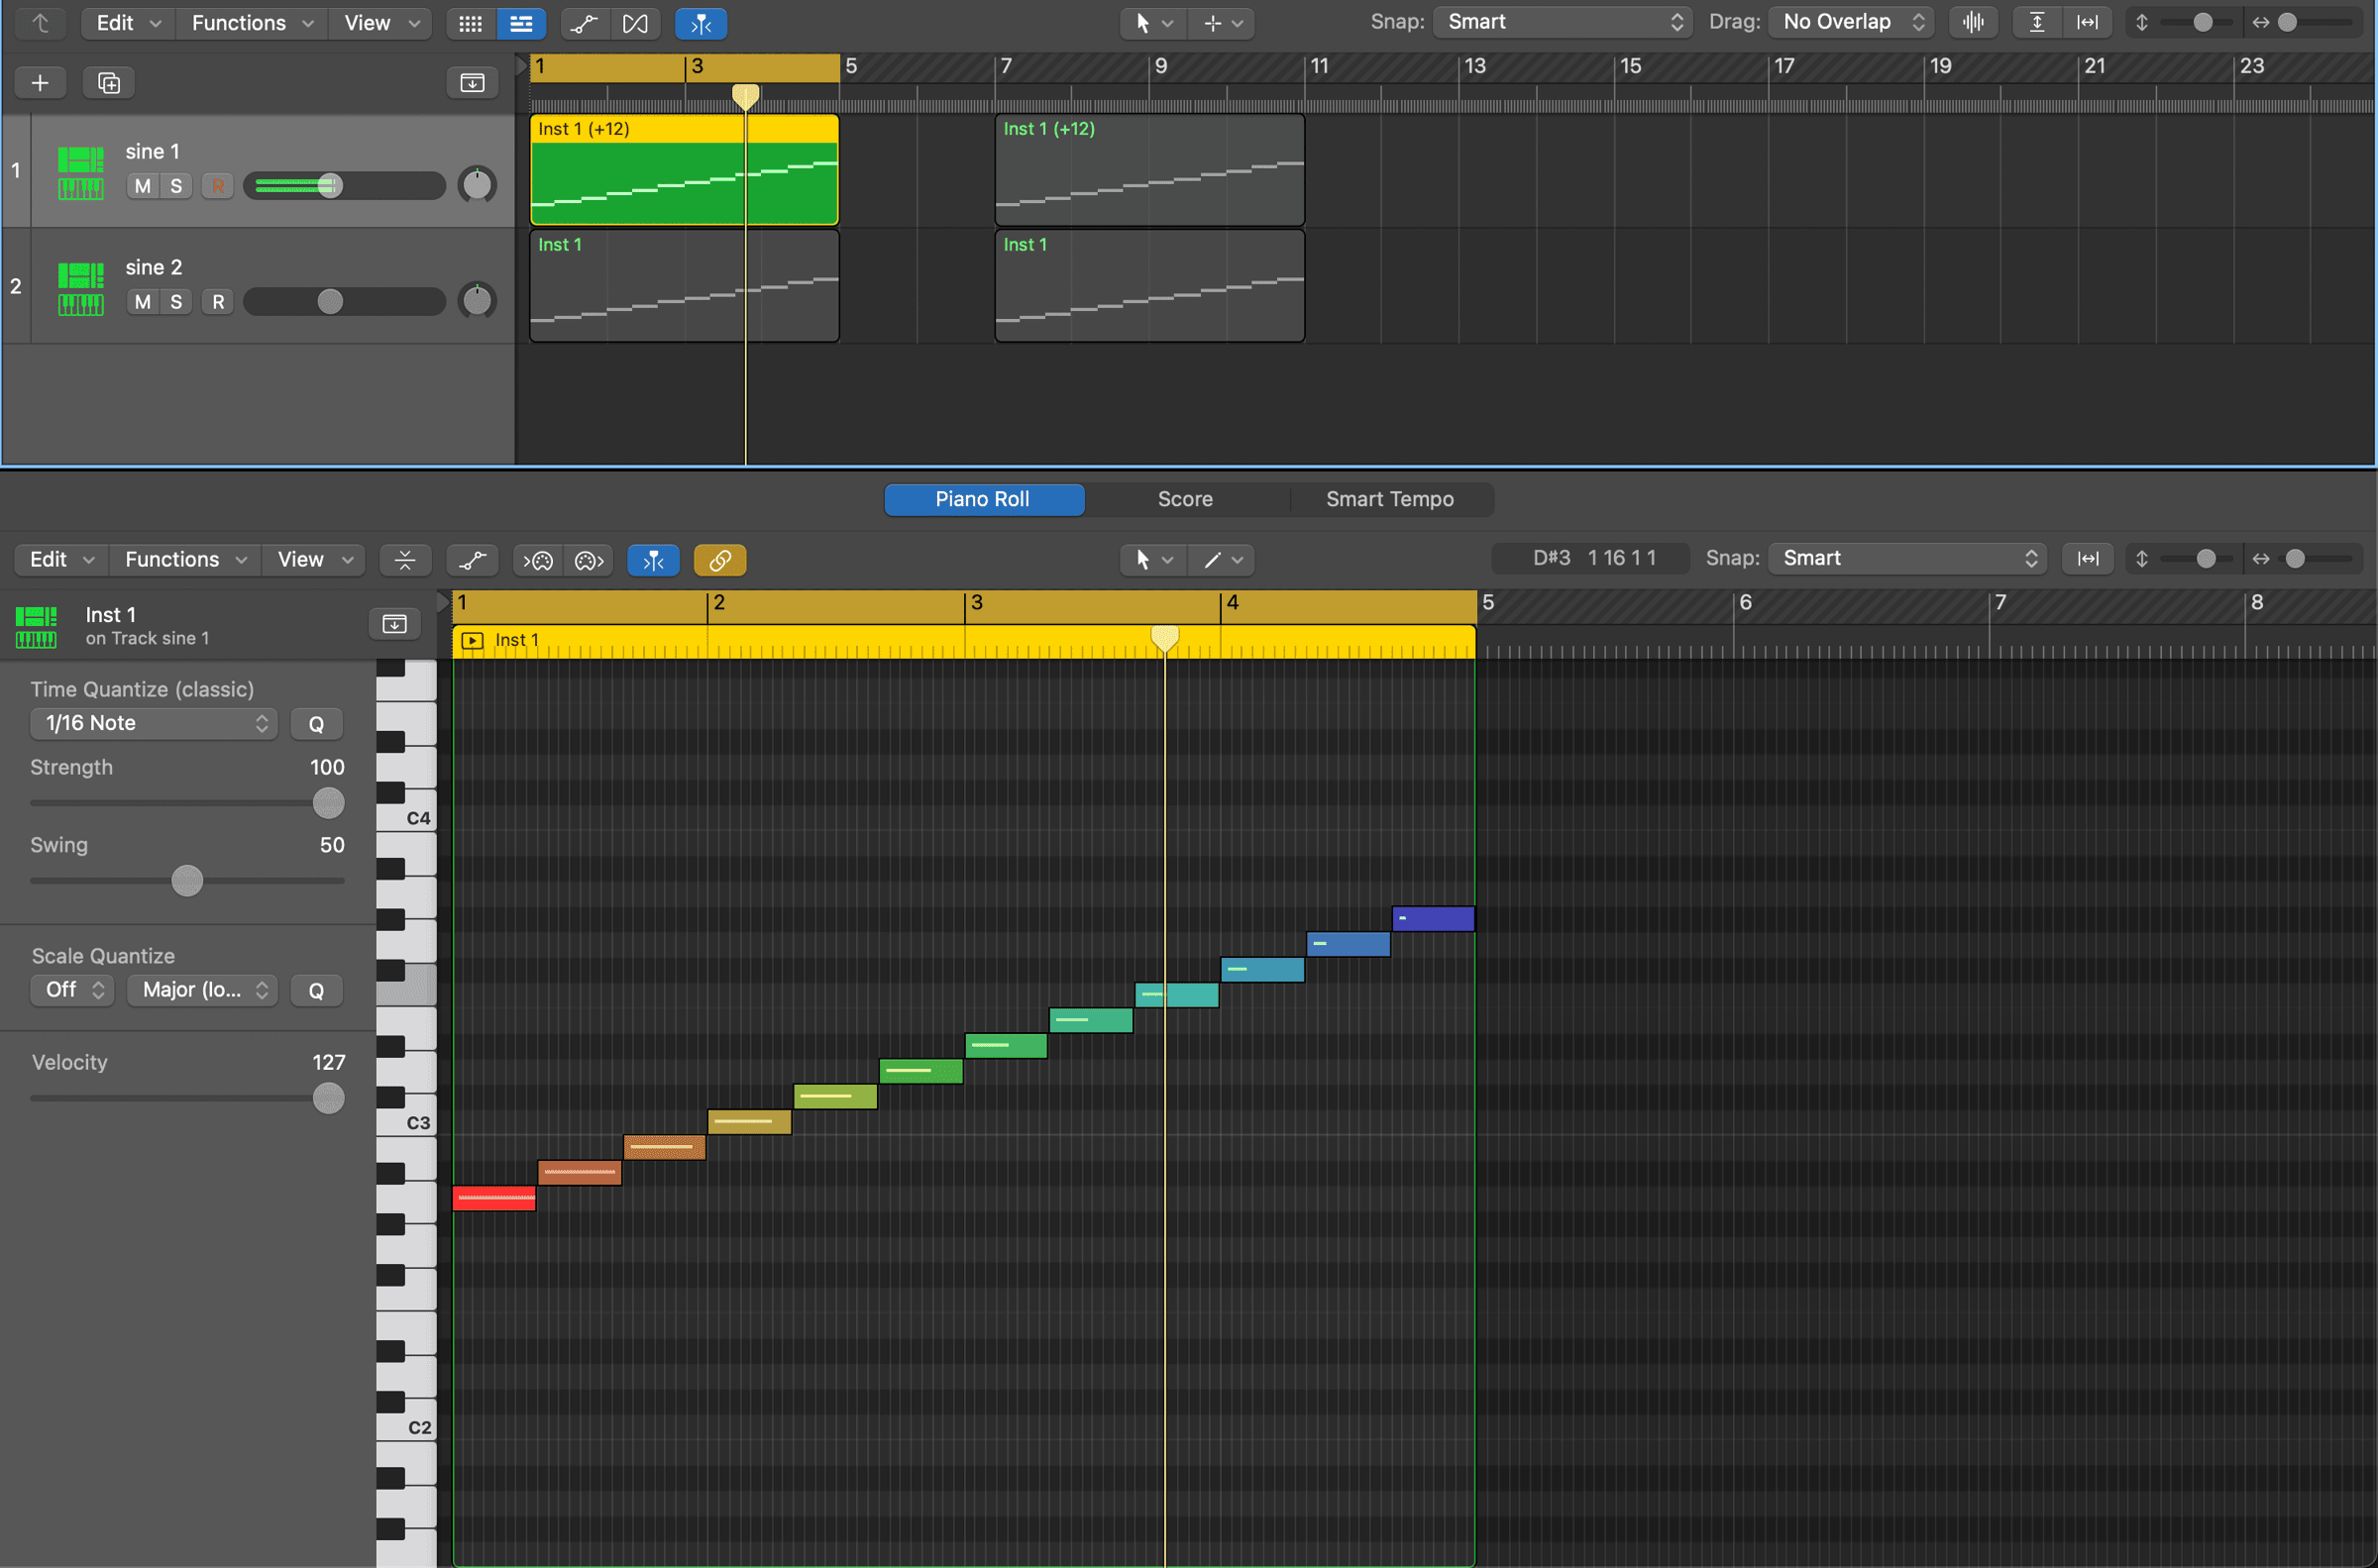The height and width of the screenshot is (1568, 2378).
Task: Click the Time Quantize Q button
Action: point(316,724)
